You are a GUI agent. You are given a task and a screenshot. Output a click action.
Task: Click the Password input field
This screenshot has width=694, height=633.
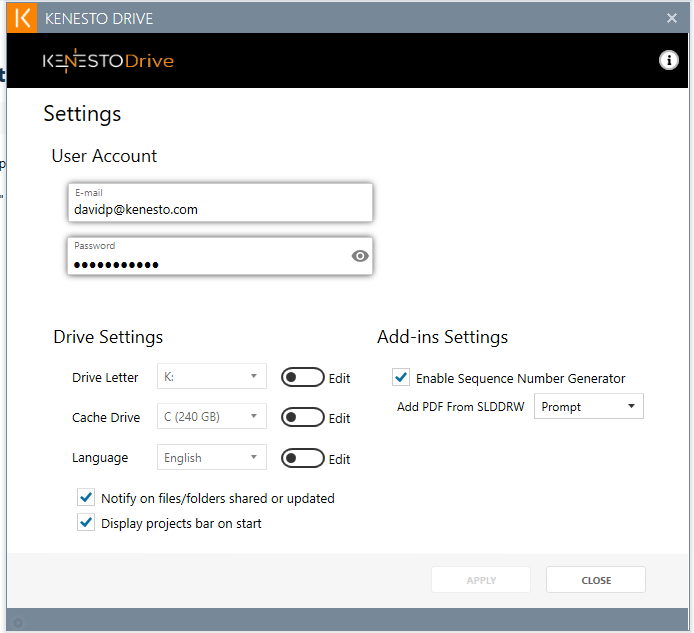pyautogui.click(x=220, y=256)
